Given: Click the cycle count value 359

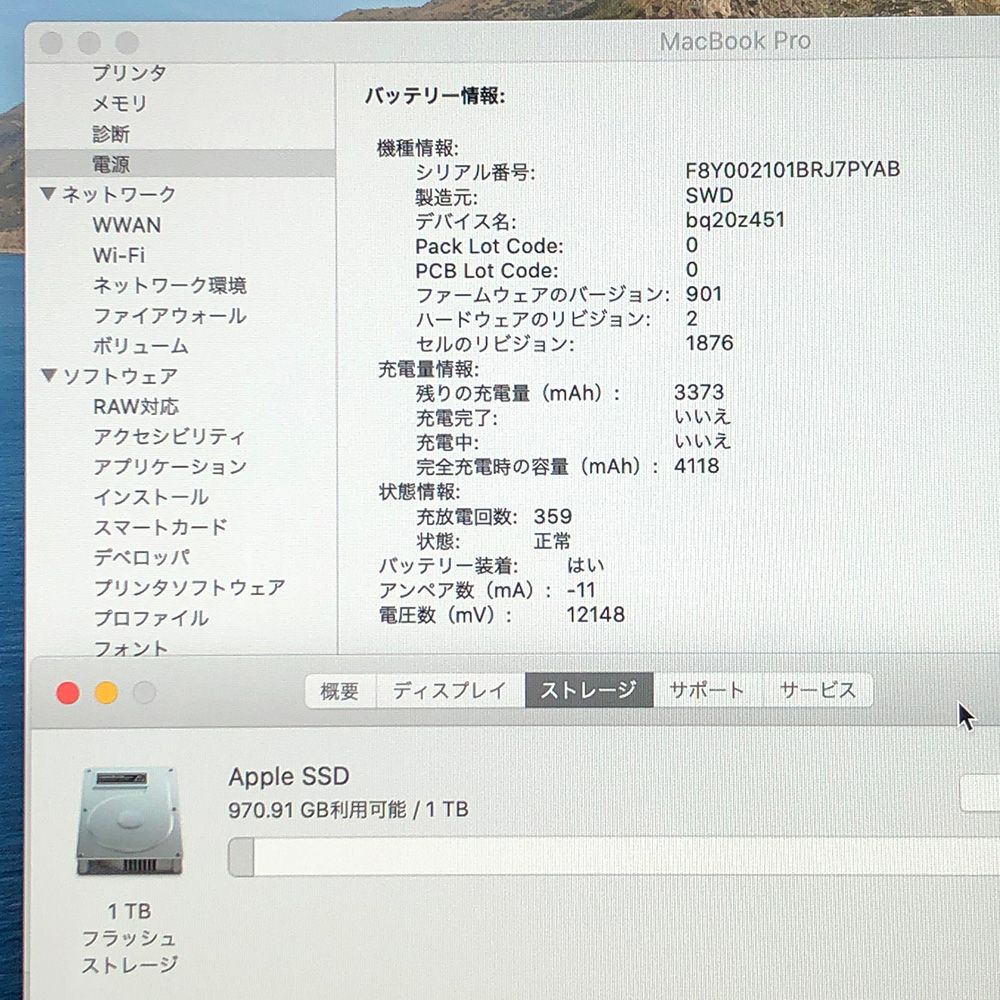Looking at the screenshot, I should pyautogui.click(x=553, y=516).
